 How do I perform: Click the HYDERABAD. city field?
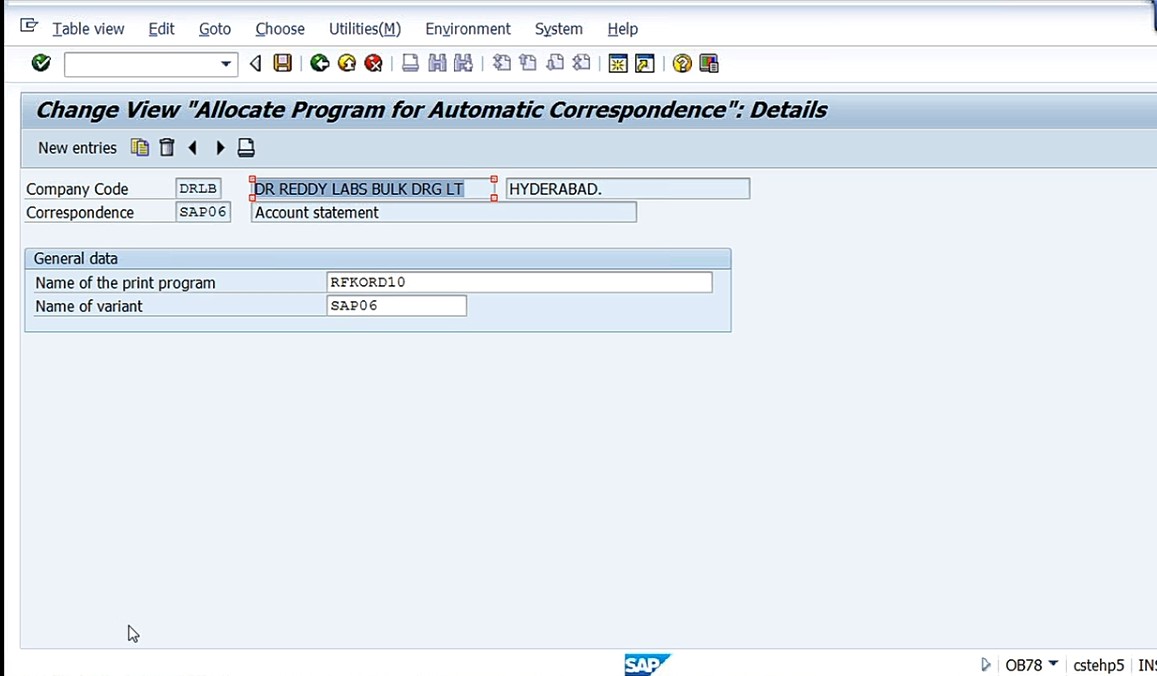tap(628, 189)
